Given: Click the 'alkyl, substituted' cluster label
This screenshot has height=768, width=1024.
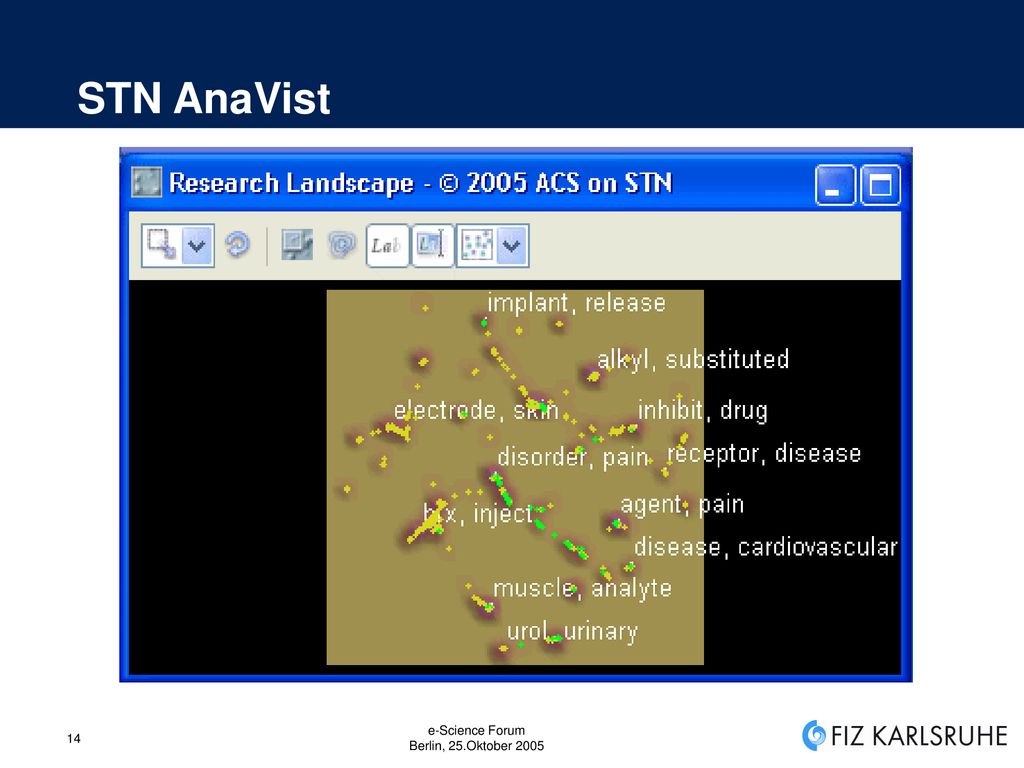Looking at the screenshot, I should point(694,359).
